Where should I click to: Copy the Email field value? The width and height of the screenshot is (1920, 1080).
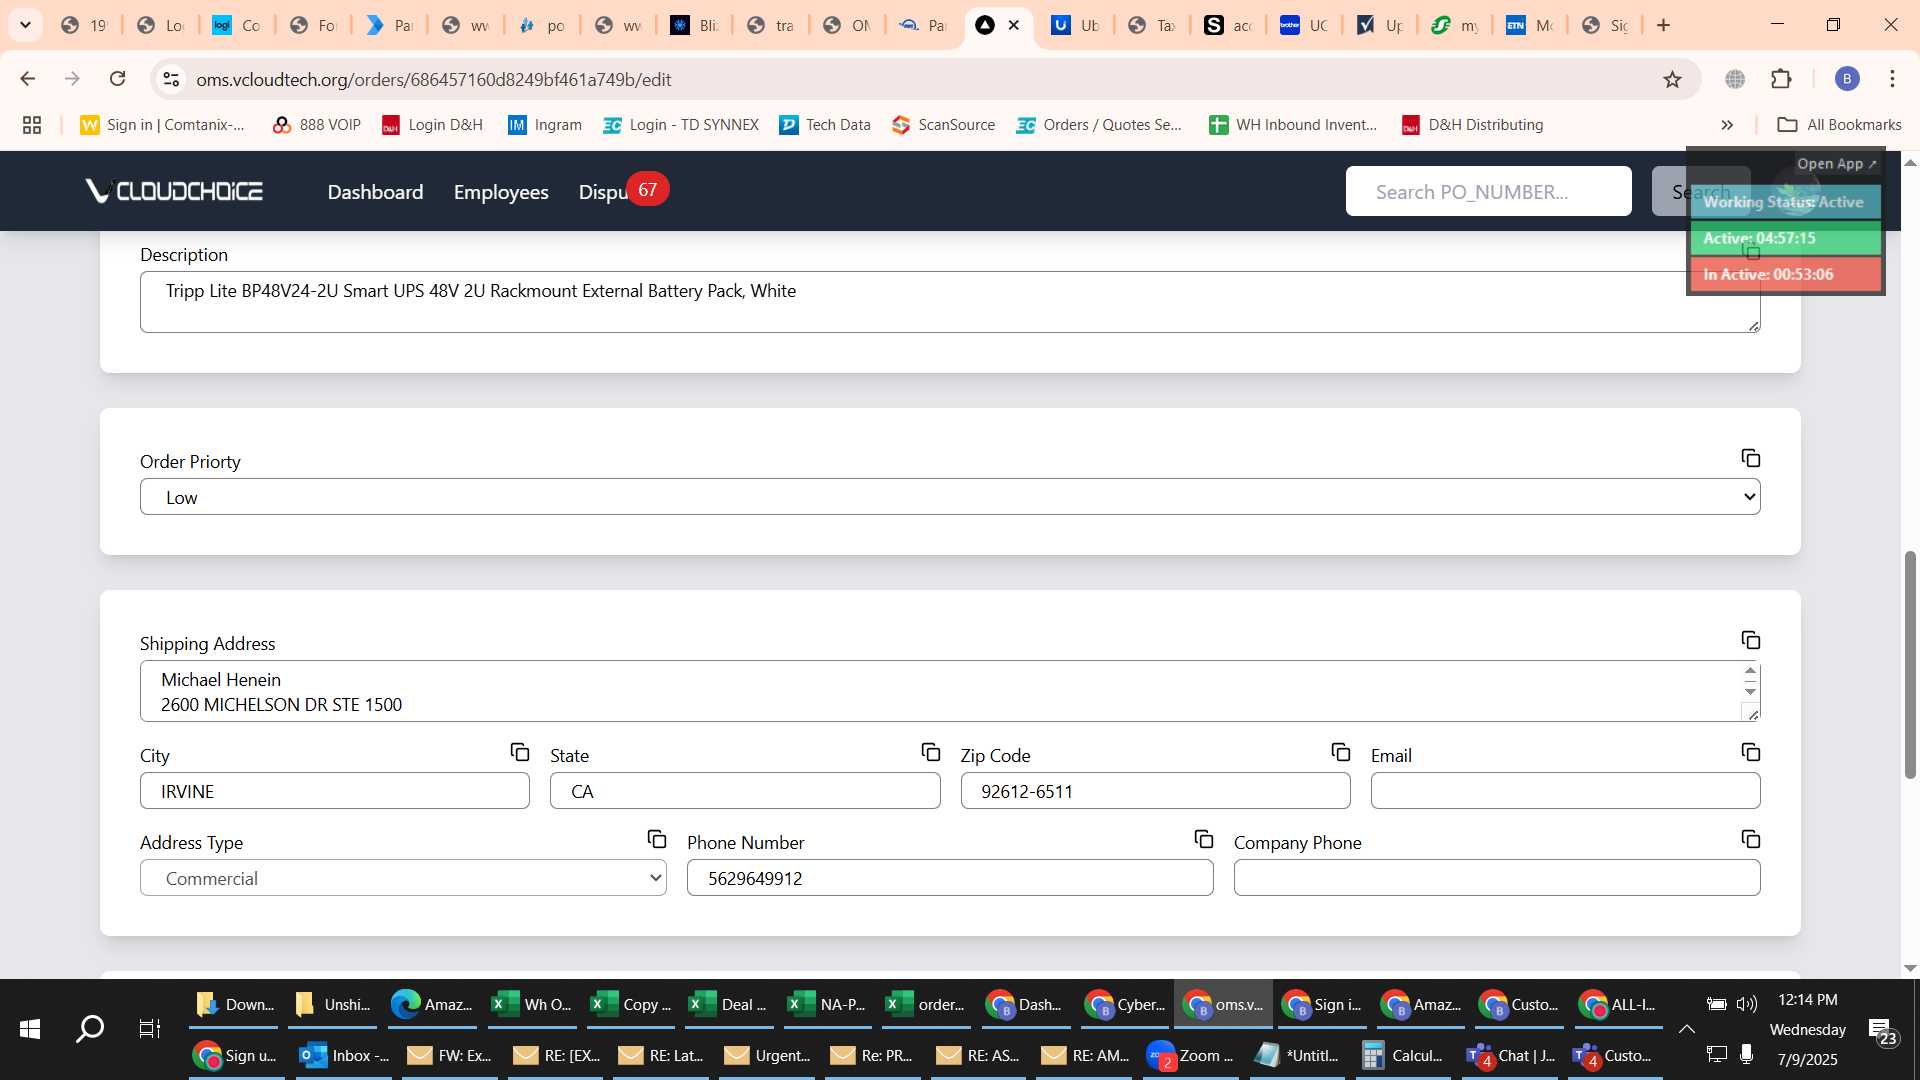(1750, 752)
